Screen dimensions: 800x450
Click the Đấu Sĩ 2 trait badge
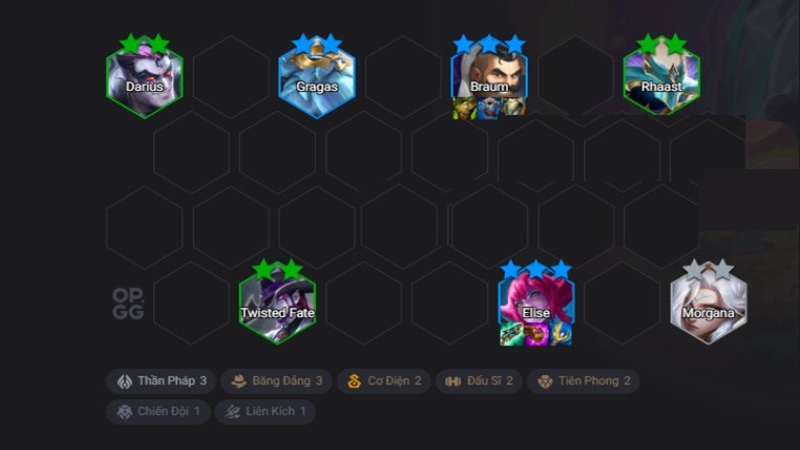[479, 381]
